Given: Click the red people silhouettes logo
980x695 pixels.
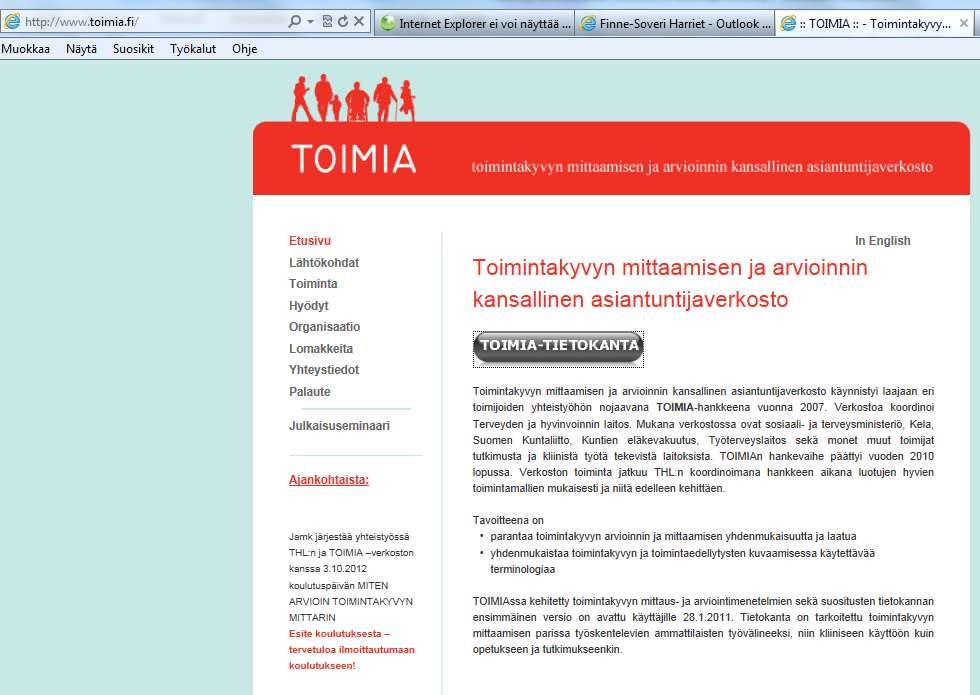Looking at the screenshot, I should (353, 98).
